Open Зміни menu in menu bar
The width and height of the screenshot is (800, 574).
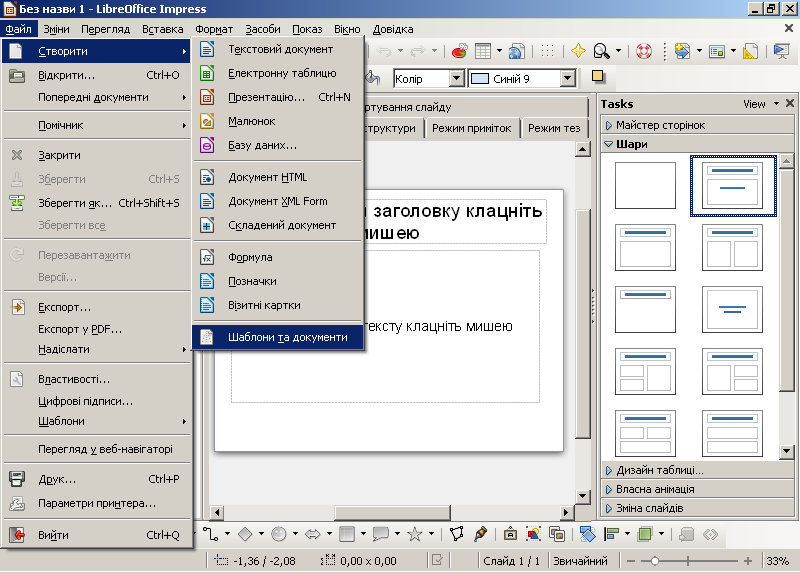pyautogui.click(x=56, y=29)
